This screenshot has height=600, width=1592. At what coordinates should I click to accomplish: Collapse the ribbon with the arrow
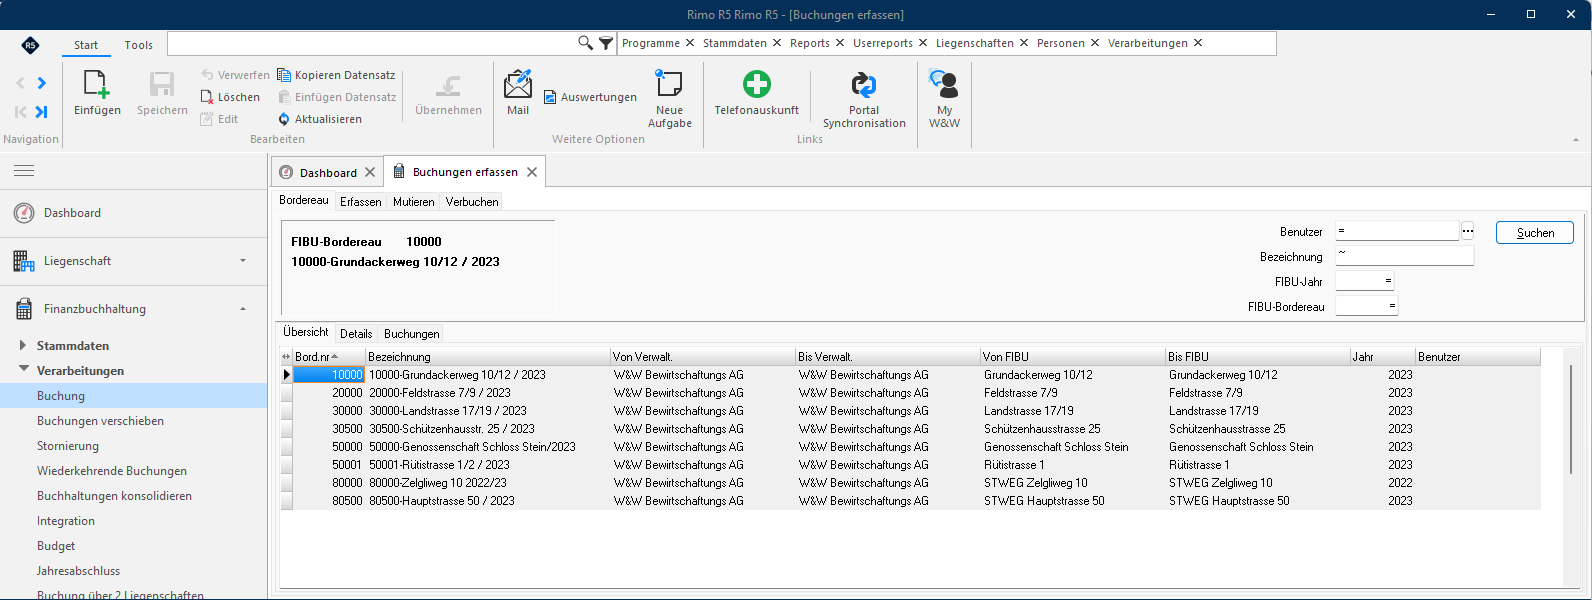click(x=1577, y=140)
